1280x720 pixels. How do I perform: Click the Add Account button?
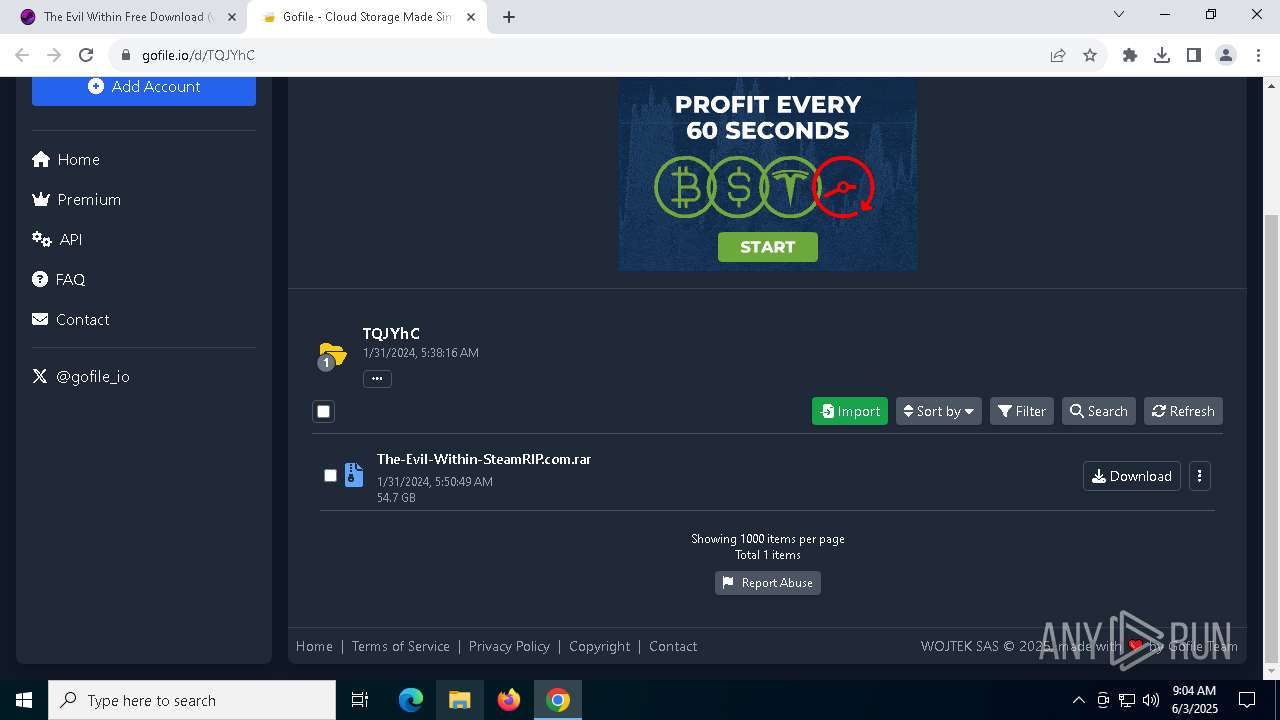[144, 87]
